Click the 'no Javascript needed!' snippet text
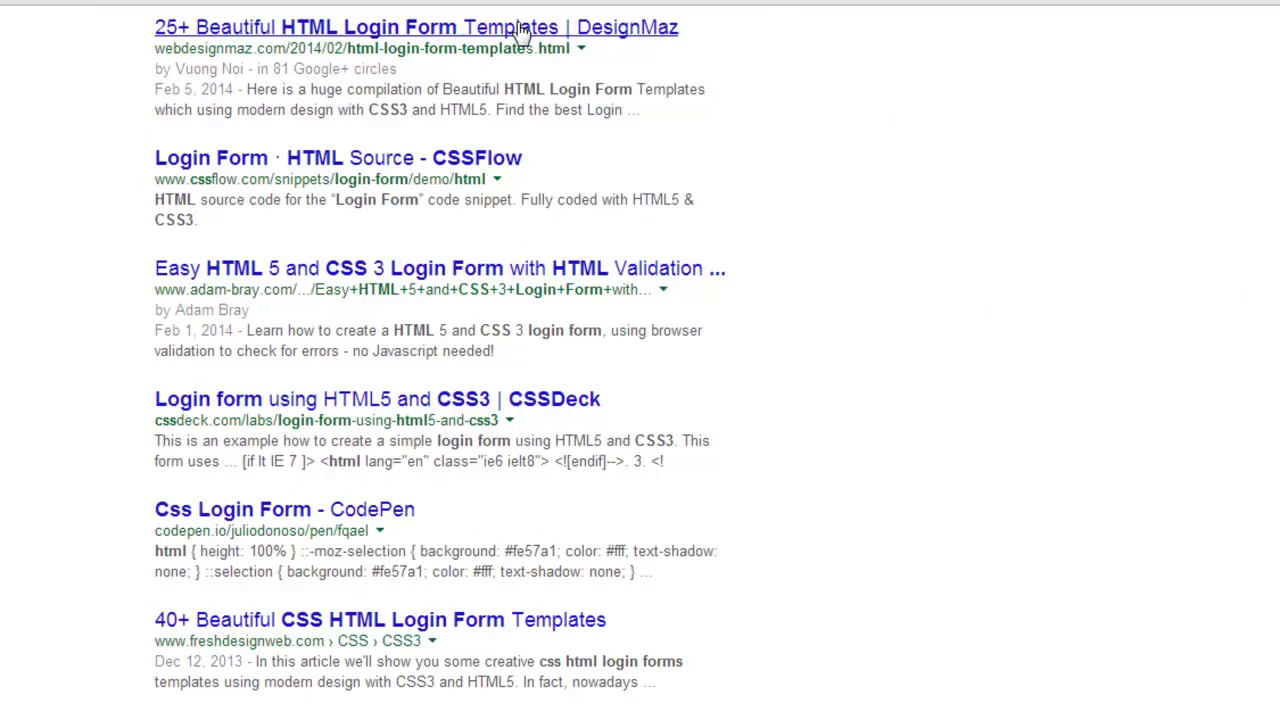Image resolution: width=1280 pixels, height=720 pixels. click(426, 351)
